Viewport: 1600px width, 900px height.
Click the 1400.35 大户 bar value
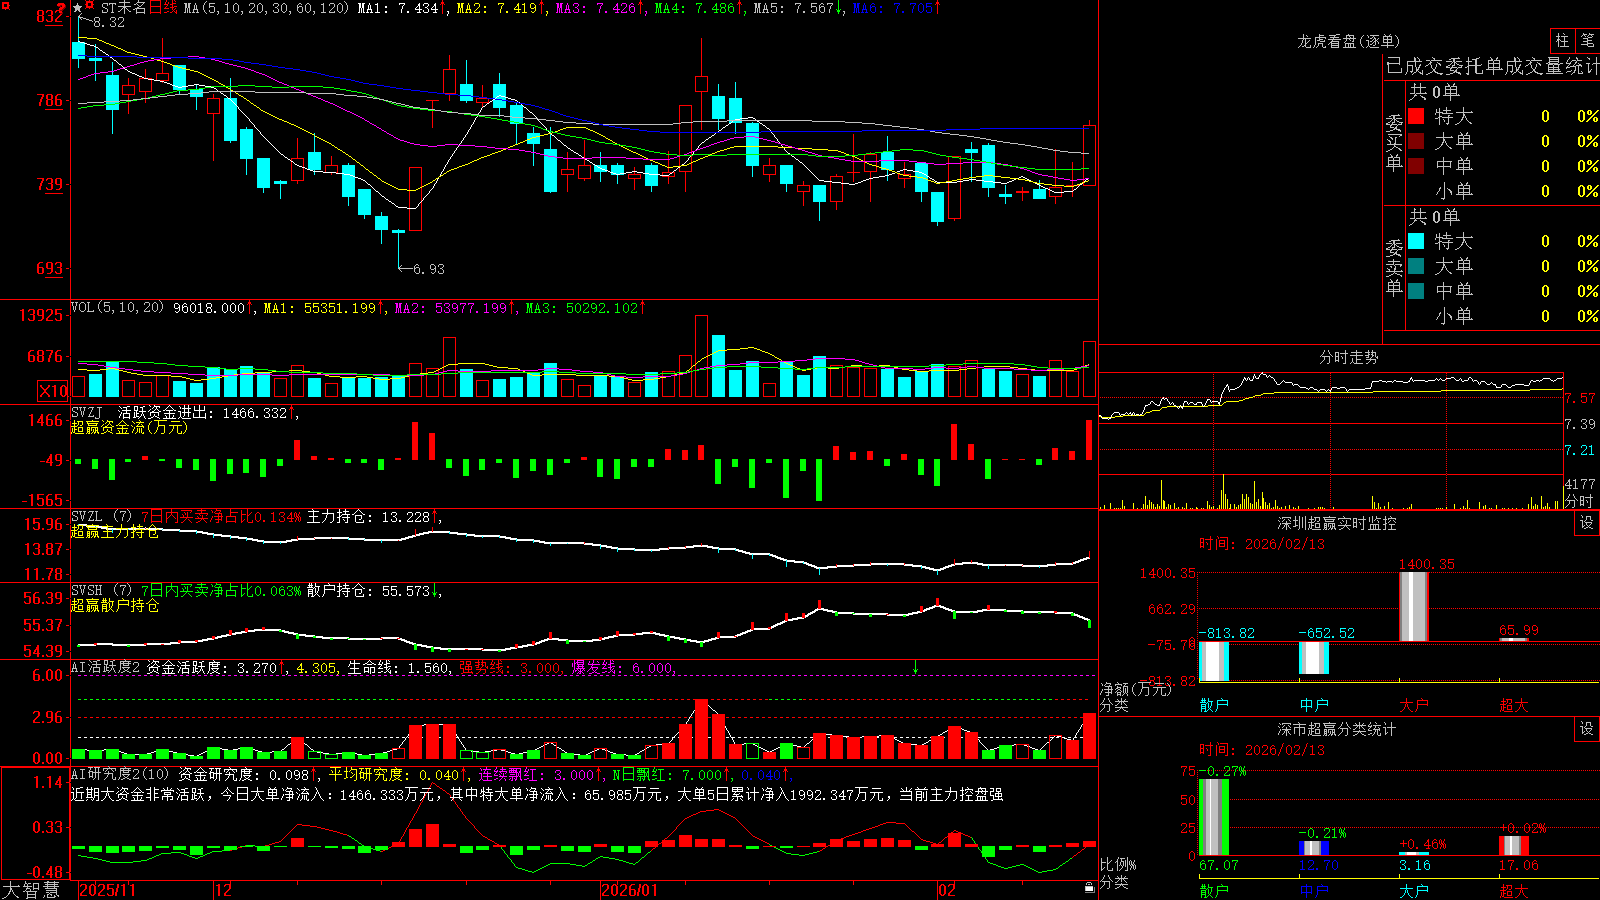(1427, 564)
